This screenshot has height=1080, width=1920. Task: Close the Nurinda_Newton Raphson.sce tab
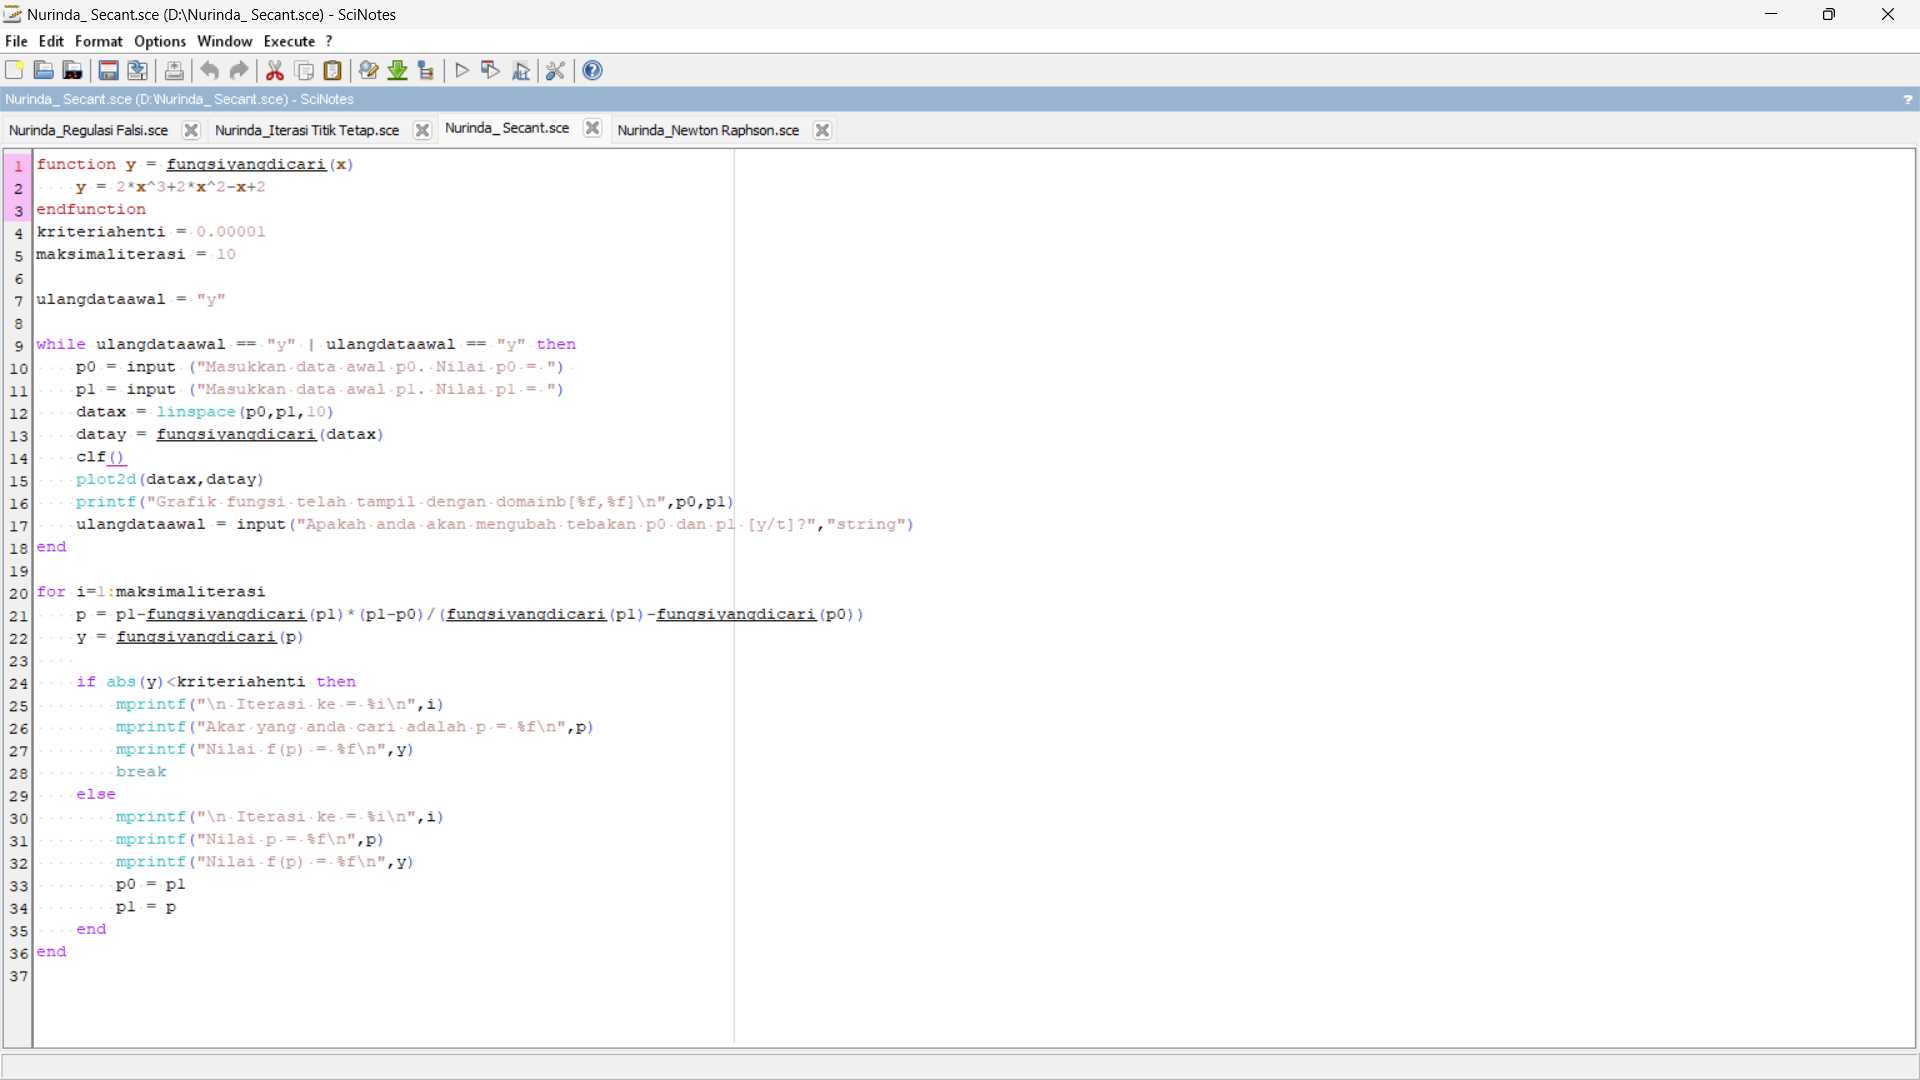pyautogui.click(x=823, y=131)
